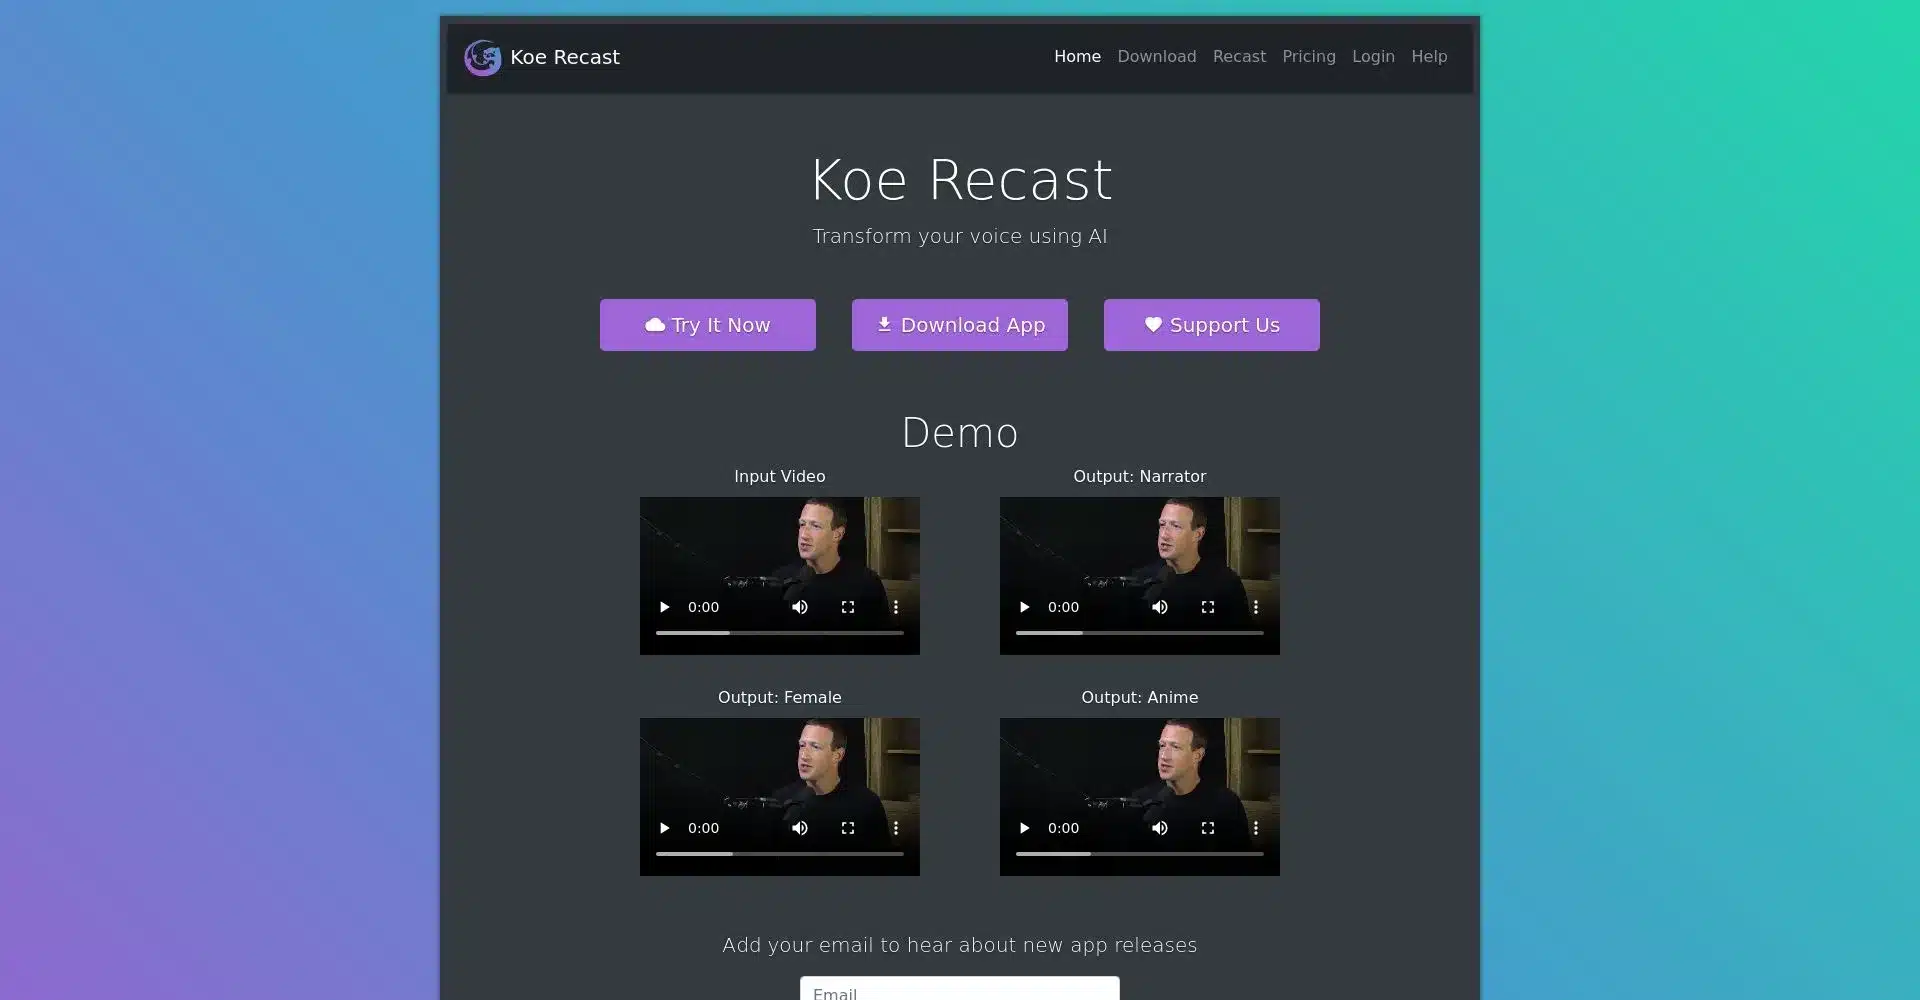Click the cloud icon in Try It Now
The height and width of the screenshot is (1000, 1920).
pos(654,325)
